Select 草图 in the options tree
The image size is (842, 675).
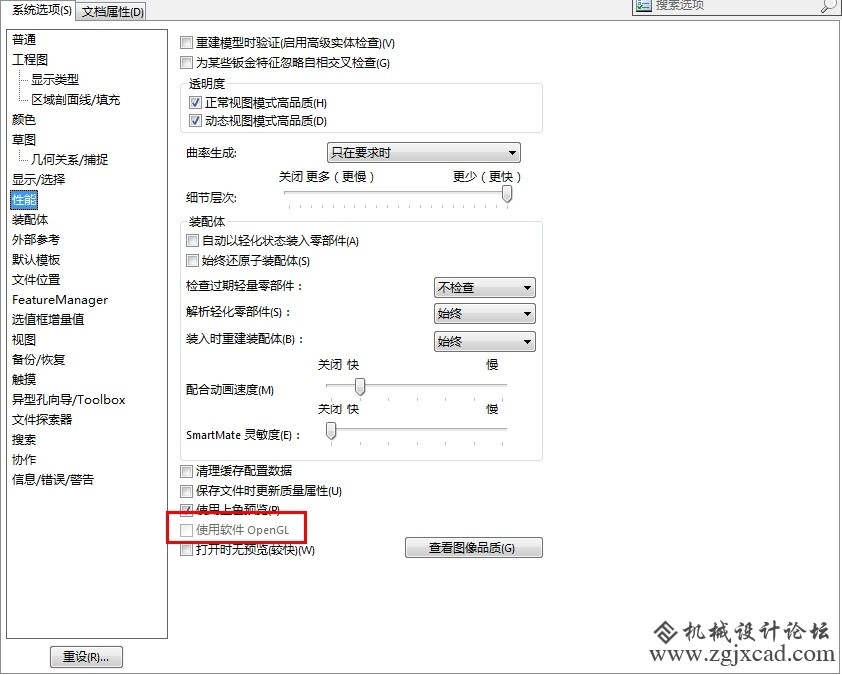[24, 140]
